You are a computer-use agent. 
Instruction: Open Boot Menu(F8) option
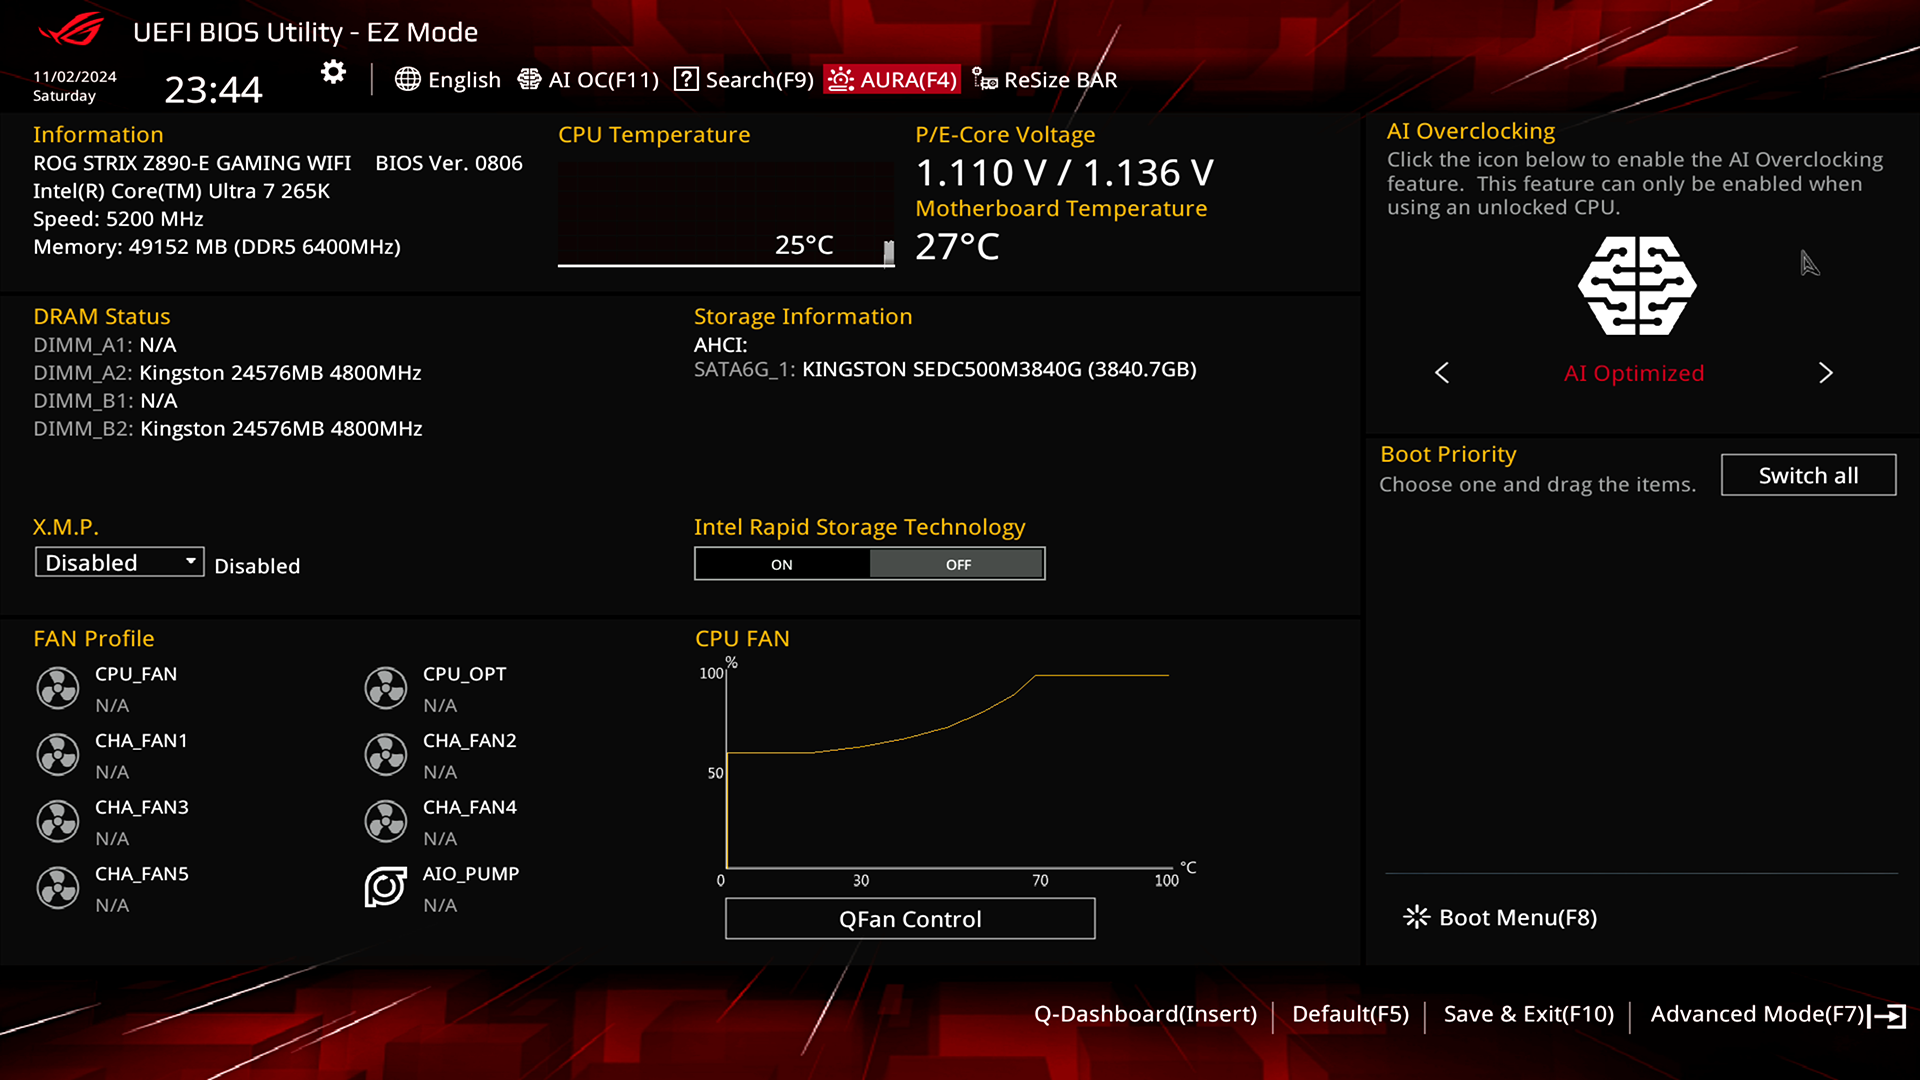pos(1501,916)
